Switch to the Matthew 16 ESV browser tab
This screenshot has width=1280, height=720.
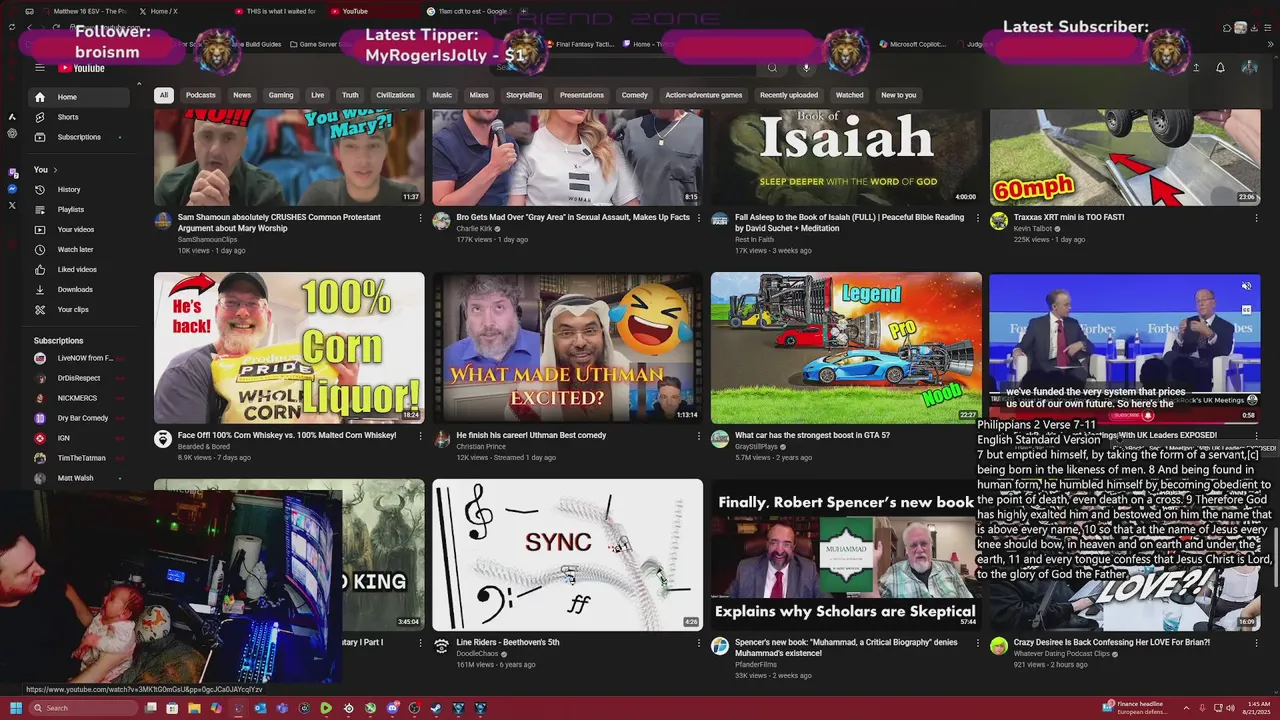click(x=85, y=11)
